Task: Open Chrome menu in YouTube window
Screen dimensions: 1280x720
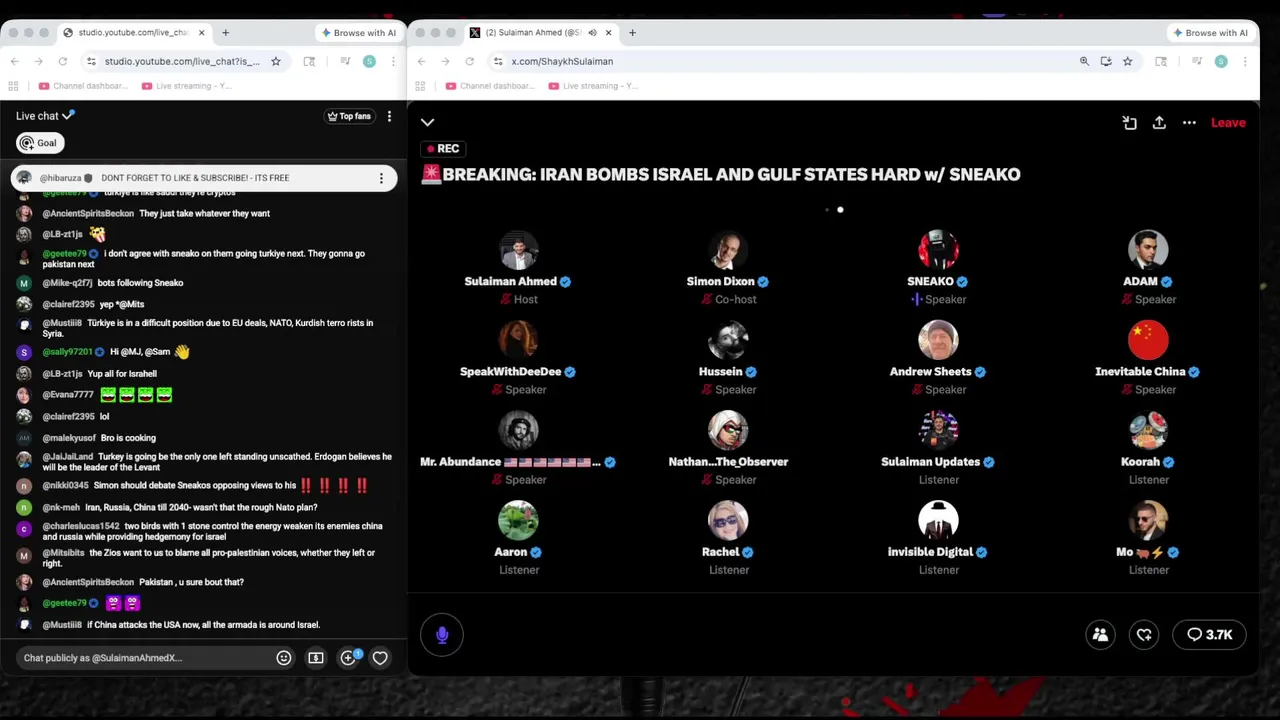Action: (x=393, y=62)
